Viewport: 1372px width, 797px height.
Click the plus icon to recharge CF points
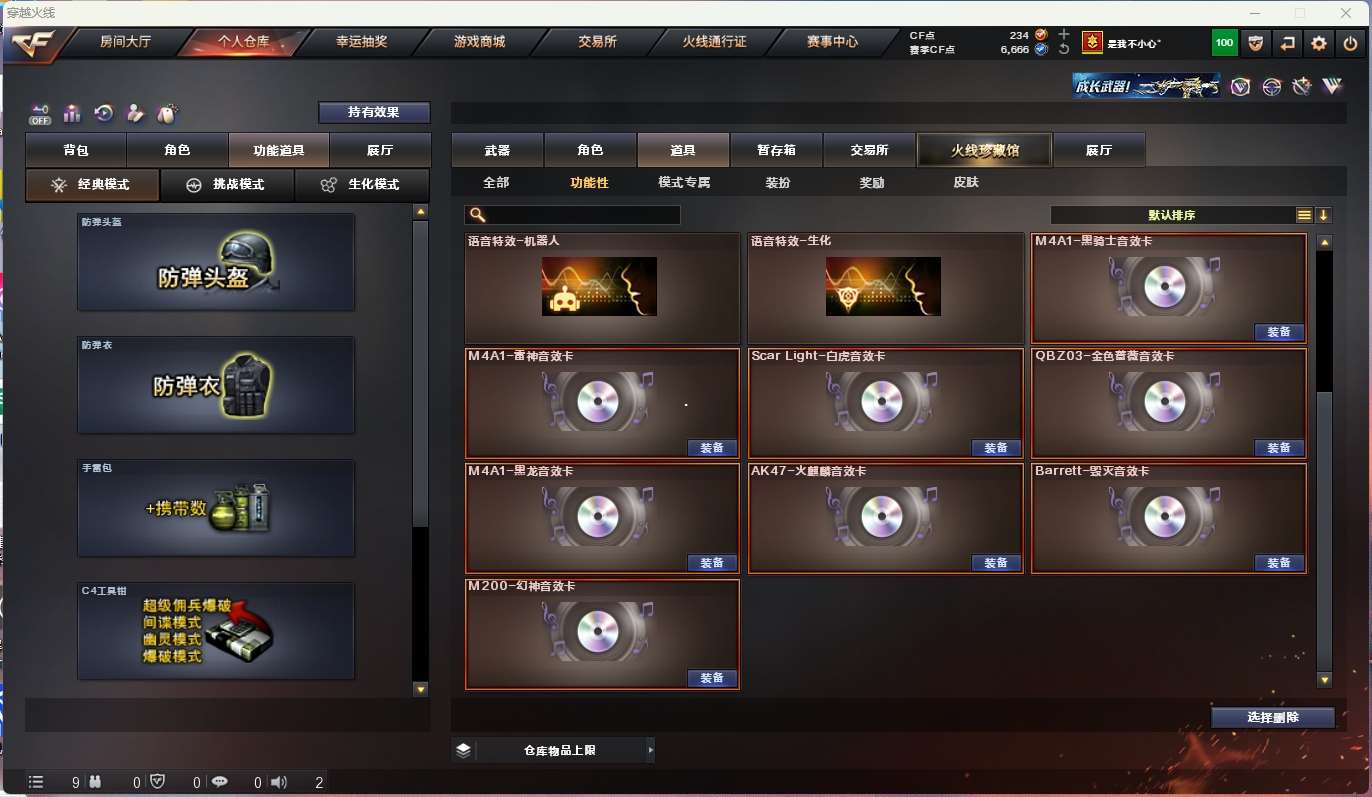coord(1064,35)
